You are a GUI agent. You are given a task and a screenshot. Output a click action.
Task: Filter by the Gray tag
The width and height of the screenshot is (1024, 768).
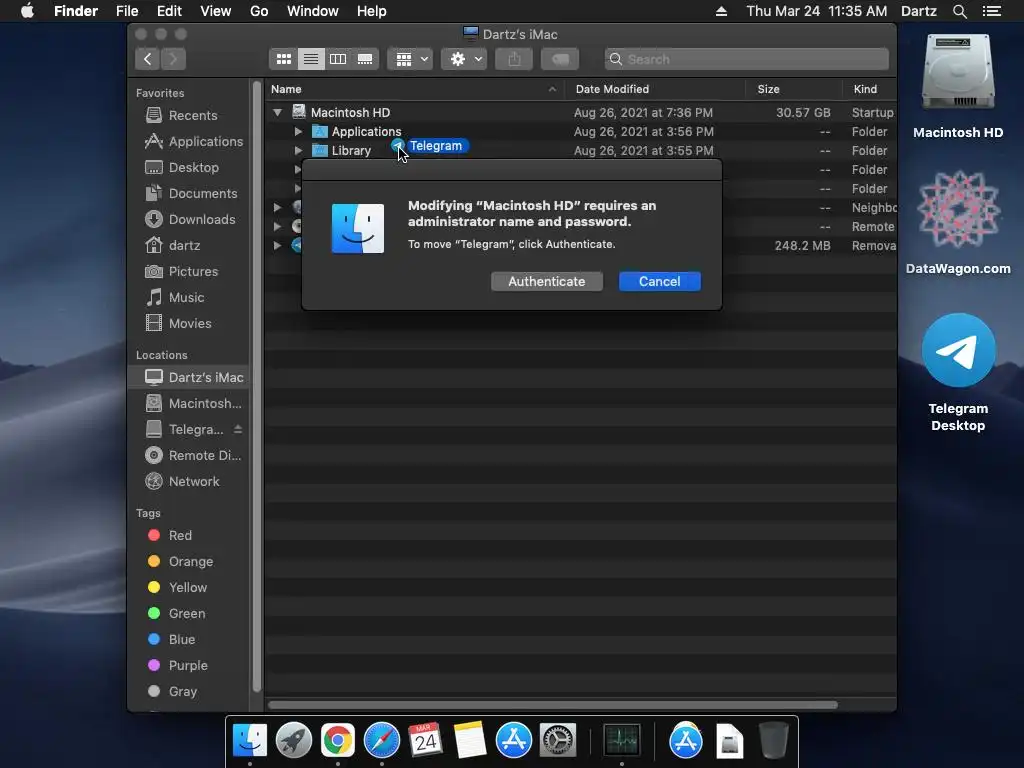pos(172,692)
